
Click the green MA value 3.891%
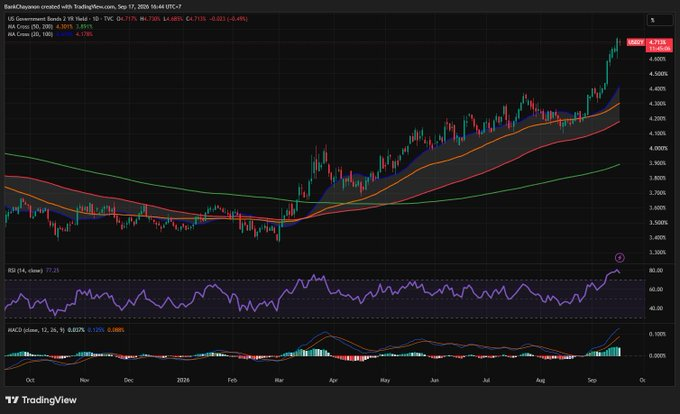coord(84,26)
